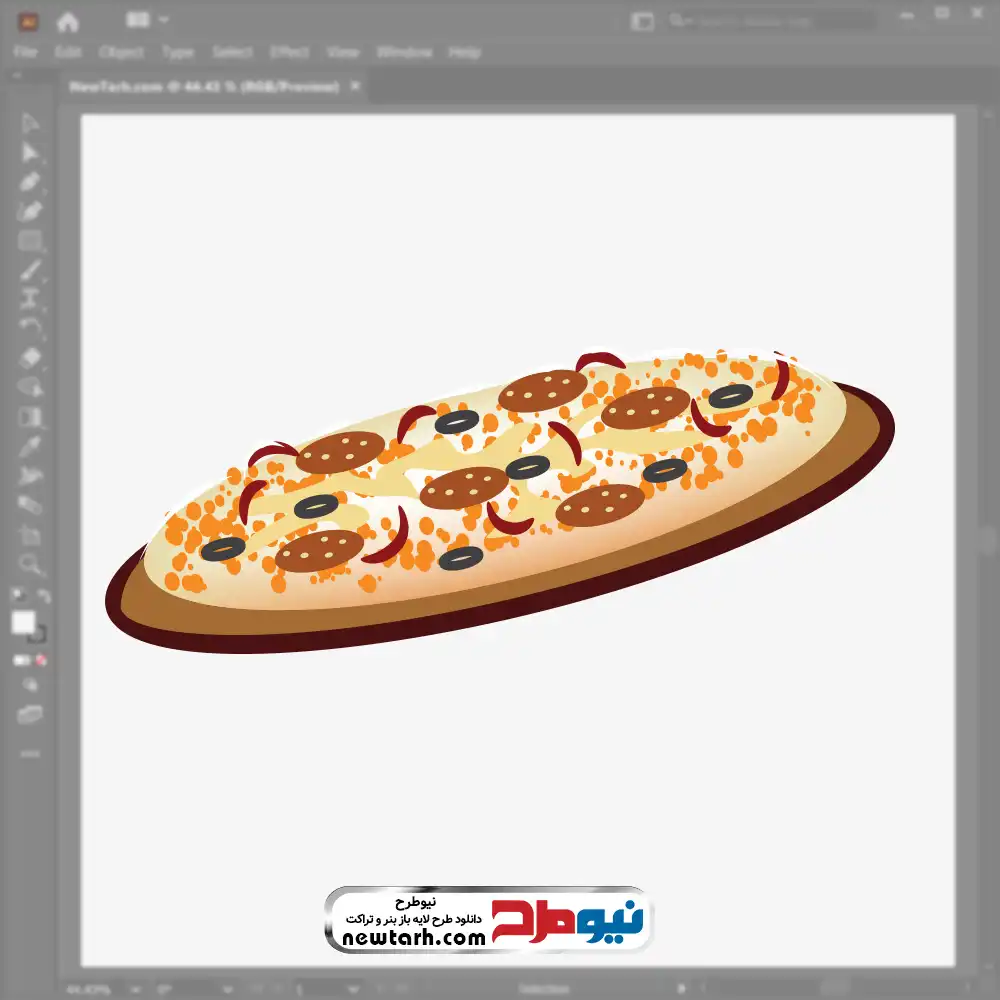The image size is (1000, 1000).
Task: Select the Type tool
Action: click(x=30, y=298)
